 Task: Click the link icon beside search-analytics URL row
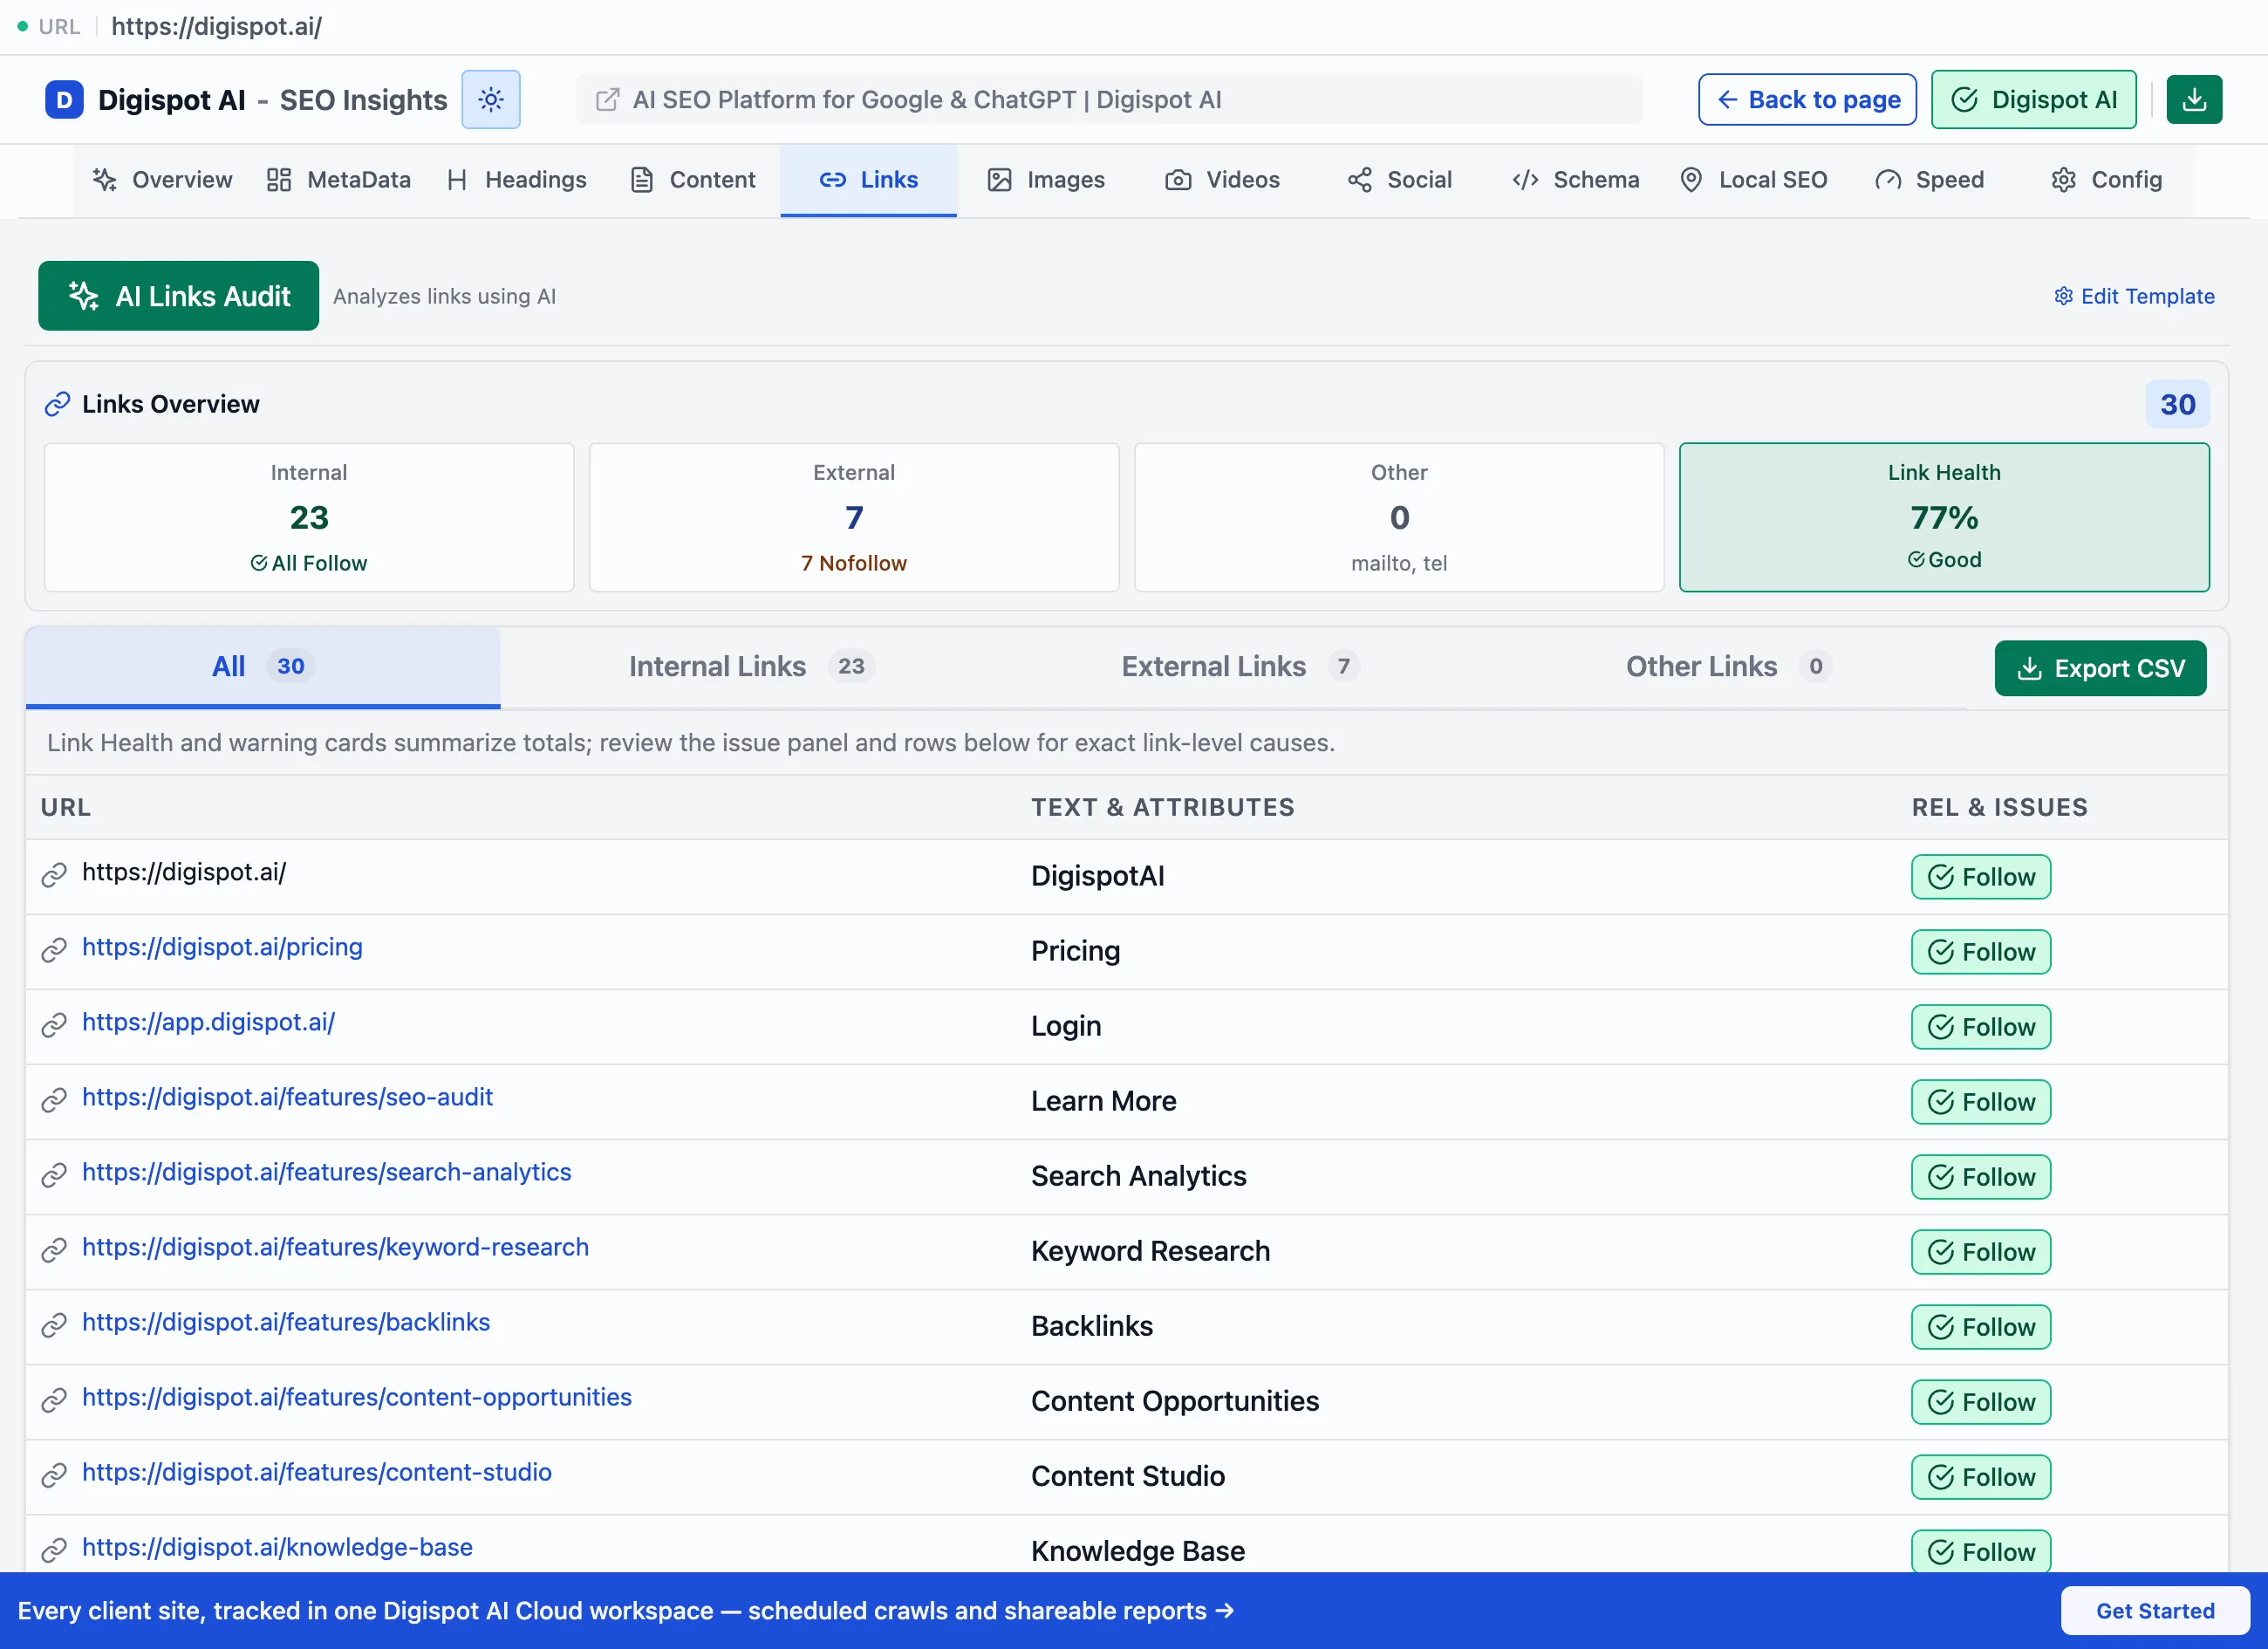tap(54, 1175)
